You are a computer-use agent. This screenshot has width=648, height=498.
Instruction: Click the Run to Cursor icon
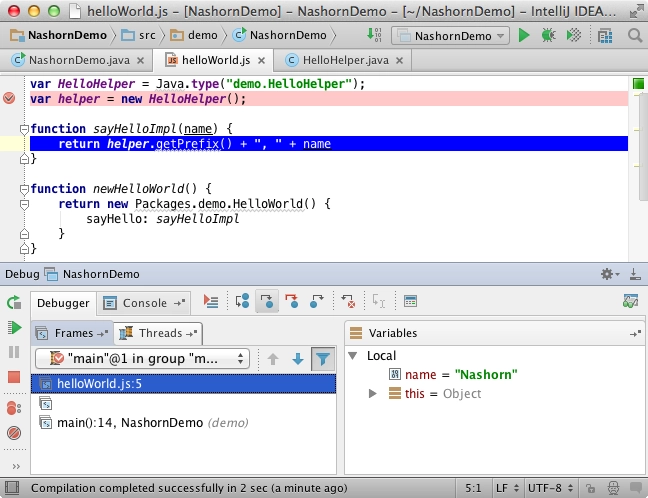(379, 301)
